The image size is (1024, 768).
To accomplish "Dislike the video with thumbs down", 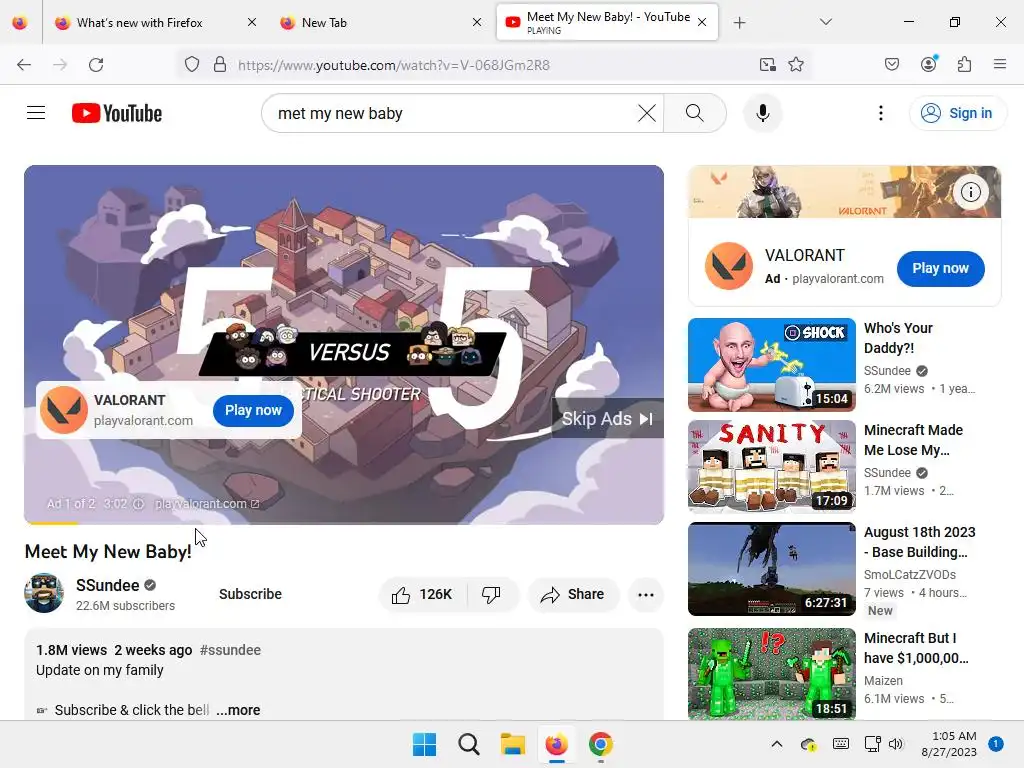I will [491, 594].
